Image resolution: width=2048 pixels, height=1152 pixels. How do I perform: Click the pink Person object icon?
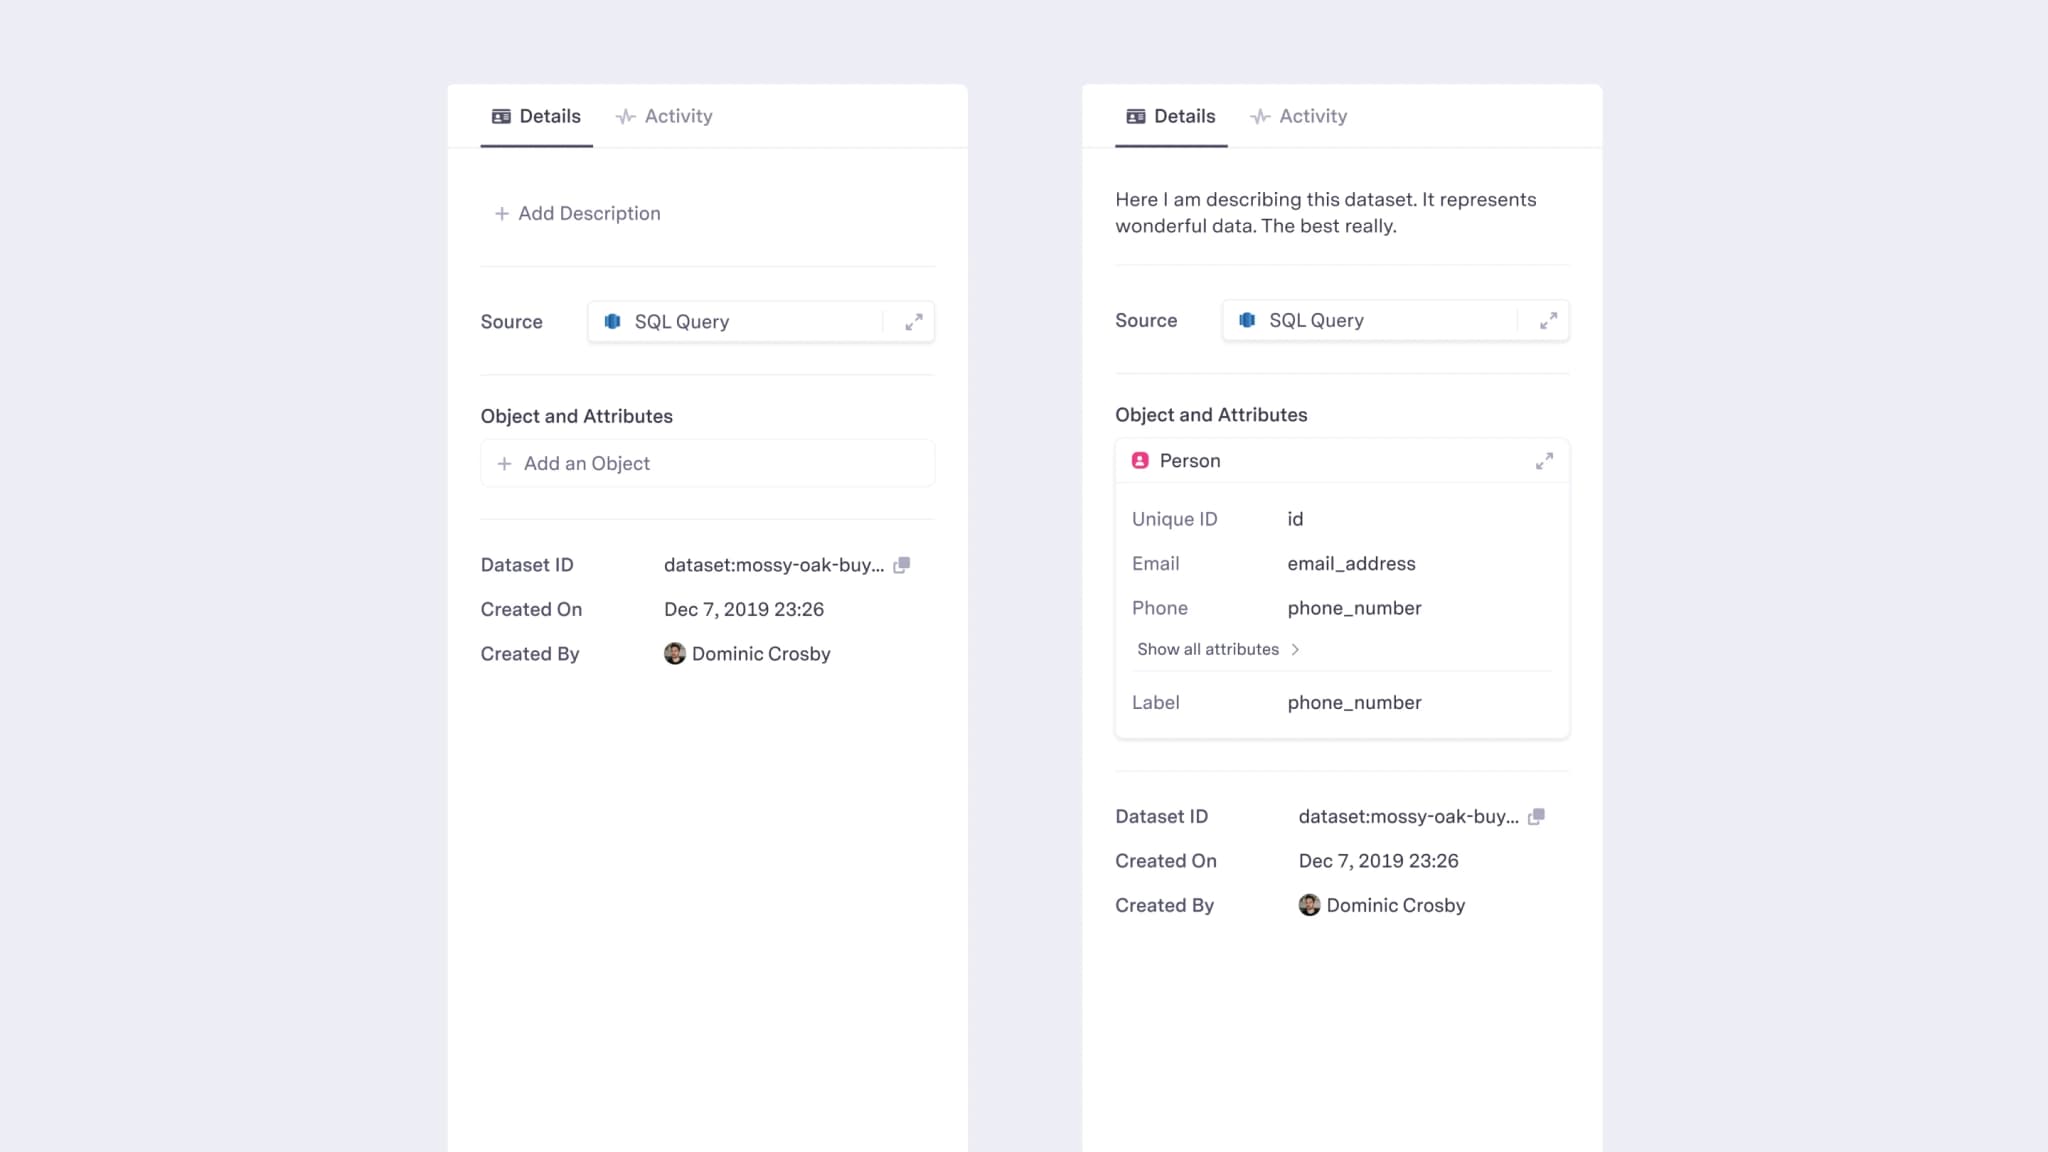click(x=1140, y=461)
